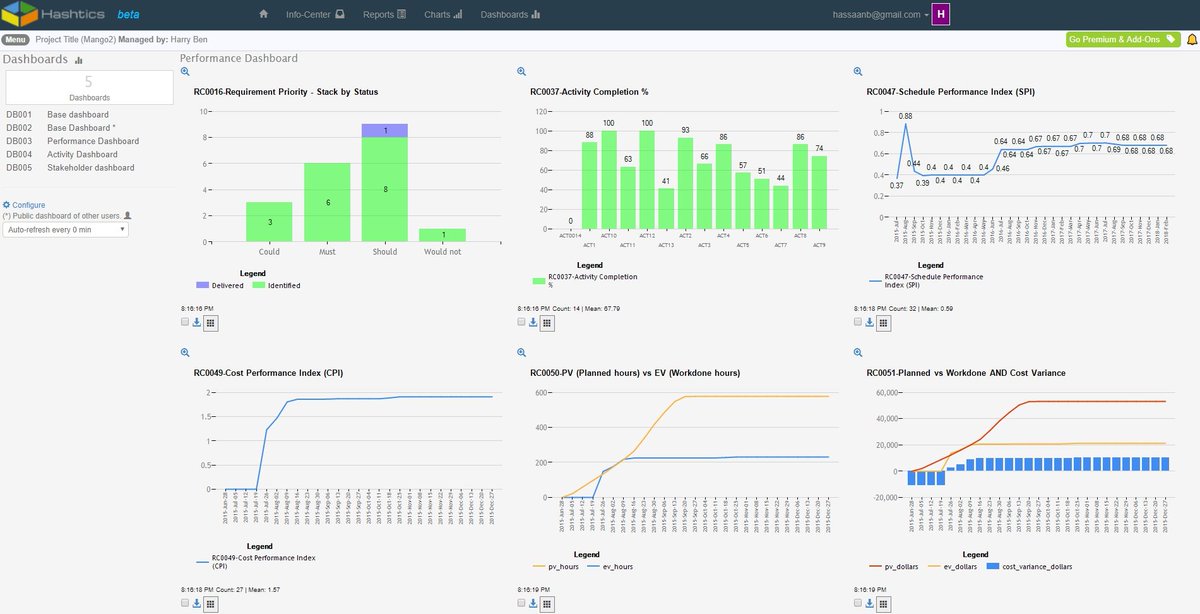Download the RC0051 Cost Variance chart
The height and width of the screenshot is (614, 1200).
pyautogui.click(x=870, y=603)
